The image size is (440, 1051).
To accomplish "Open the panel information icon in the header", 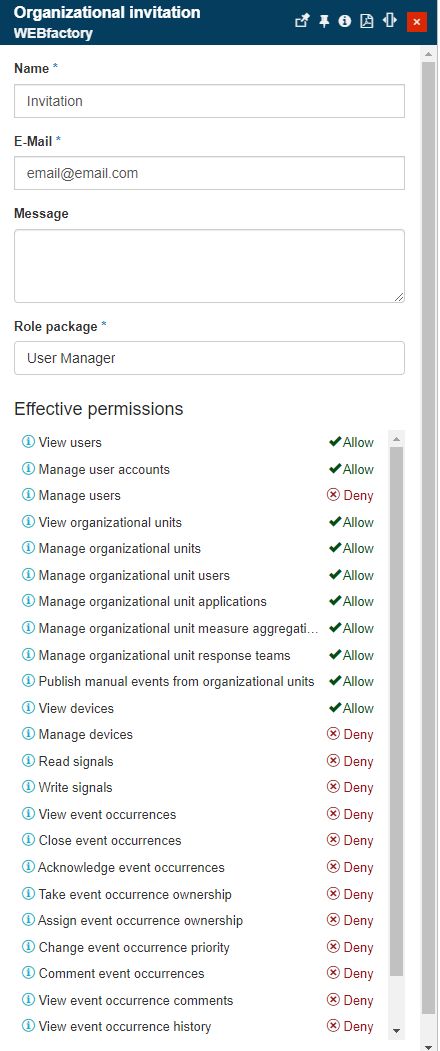I will [345, 21].
